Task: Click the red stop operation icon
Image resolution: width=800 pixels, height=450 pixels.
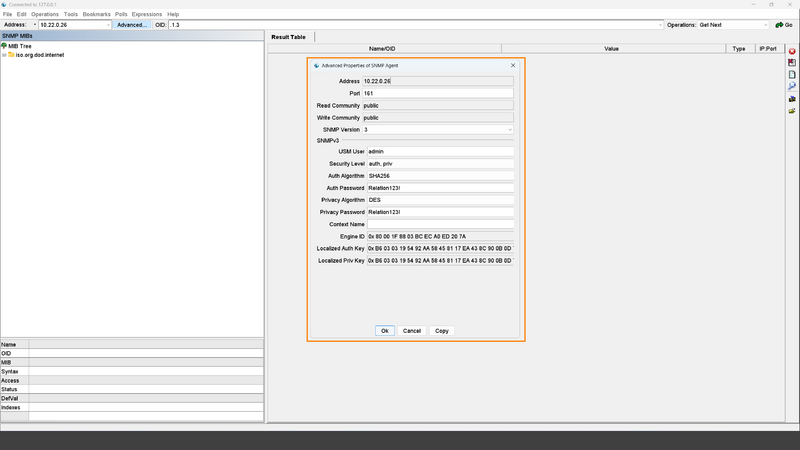Action: tap(792, 51)
